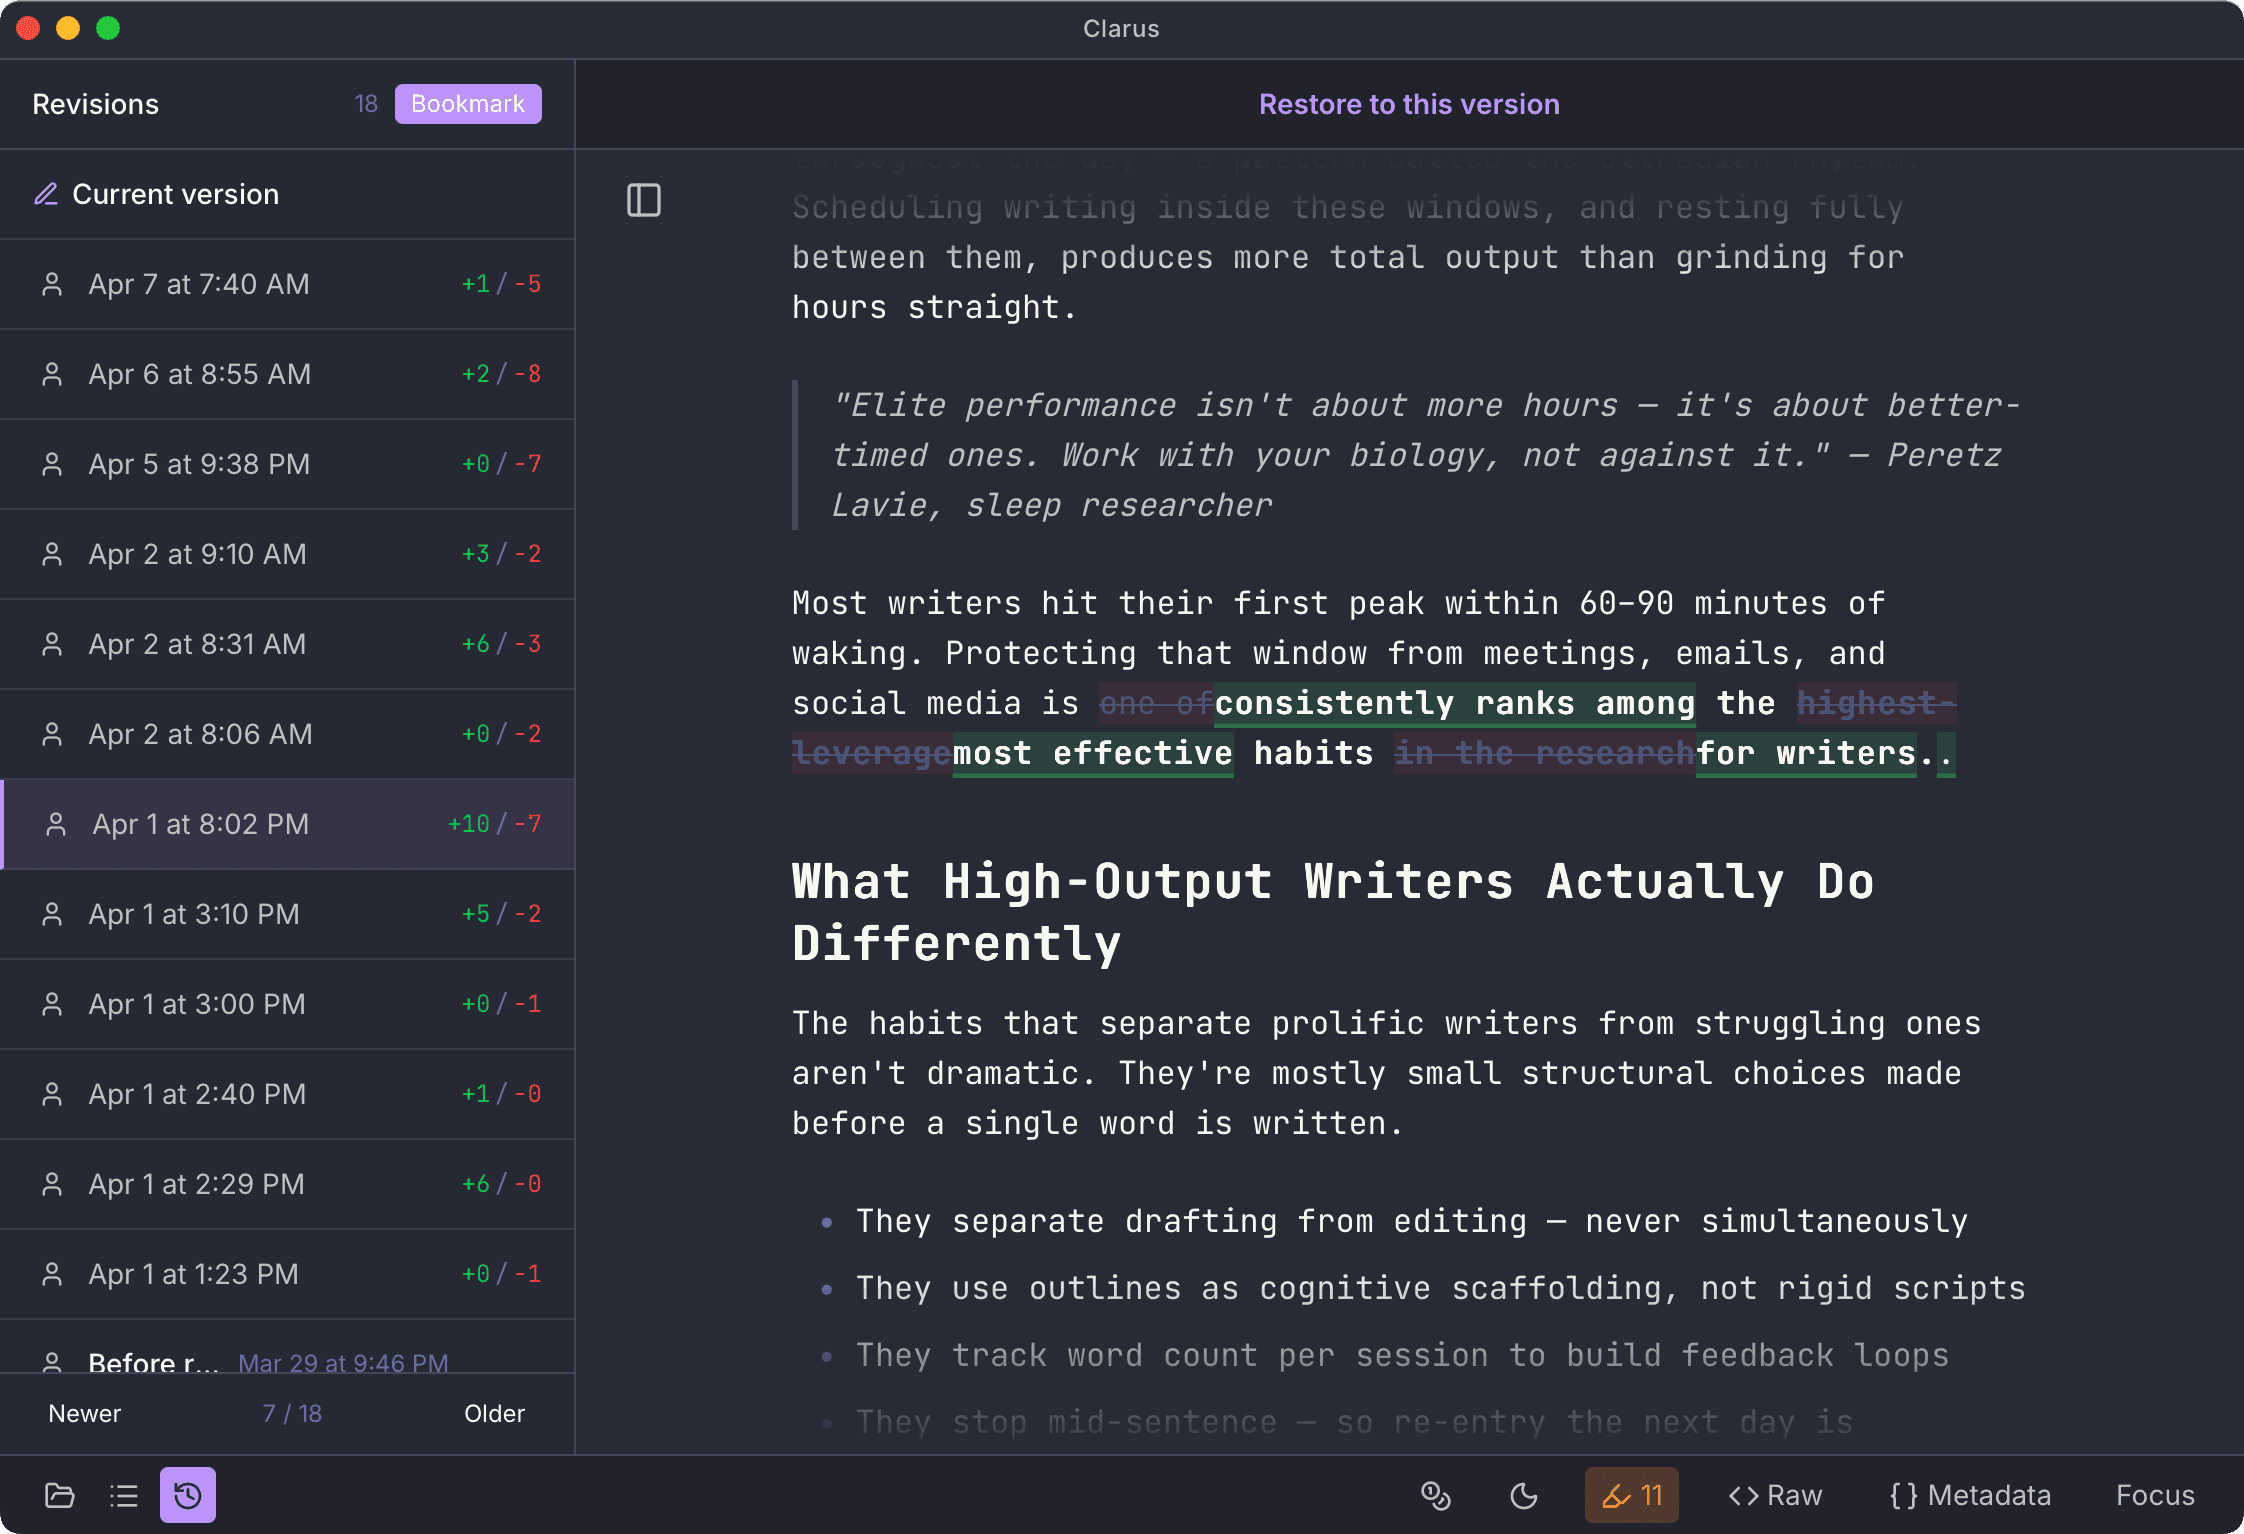This screenshot has height=1534, width=2244.
Task: Go to Older revision
Action: (x=494, y=1413)
